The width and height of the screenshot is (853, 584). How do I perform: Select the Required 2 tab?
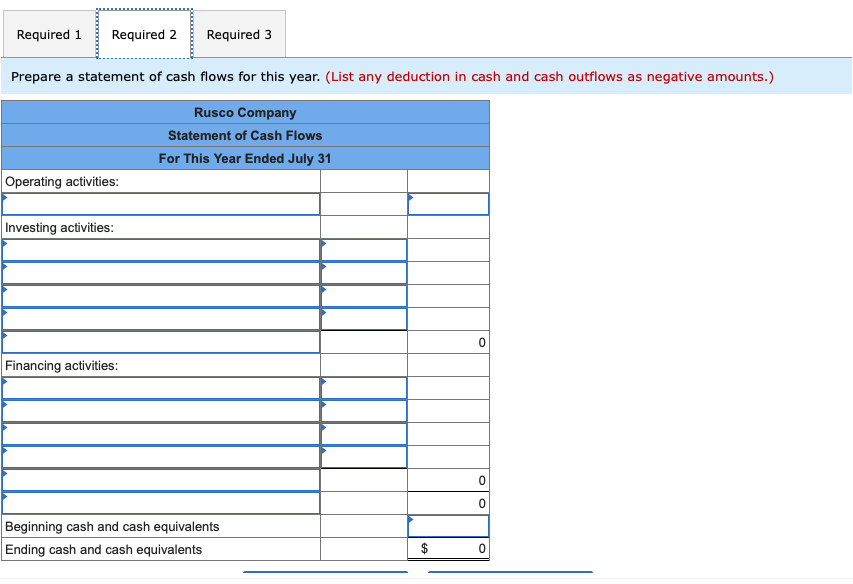[144, 34]
